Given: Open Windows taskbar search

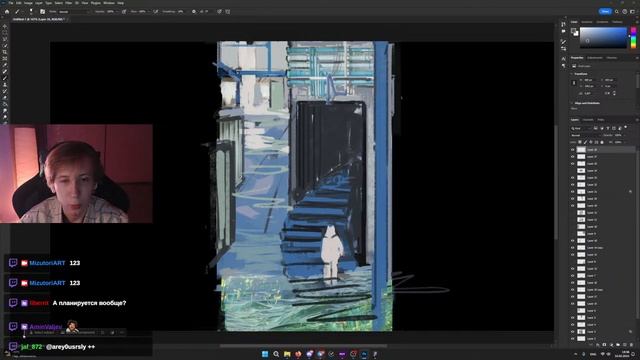Looking at the screenshot, I should point(276,354).
